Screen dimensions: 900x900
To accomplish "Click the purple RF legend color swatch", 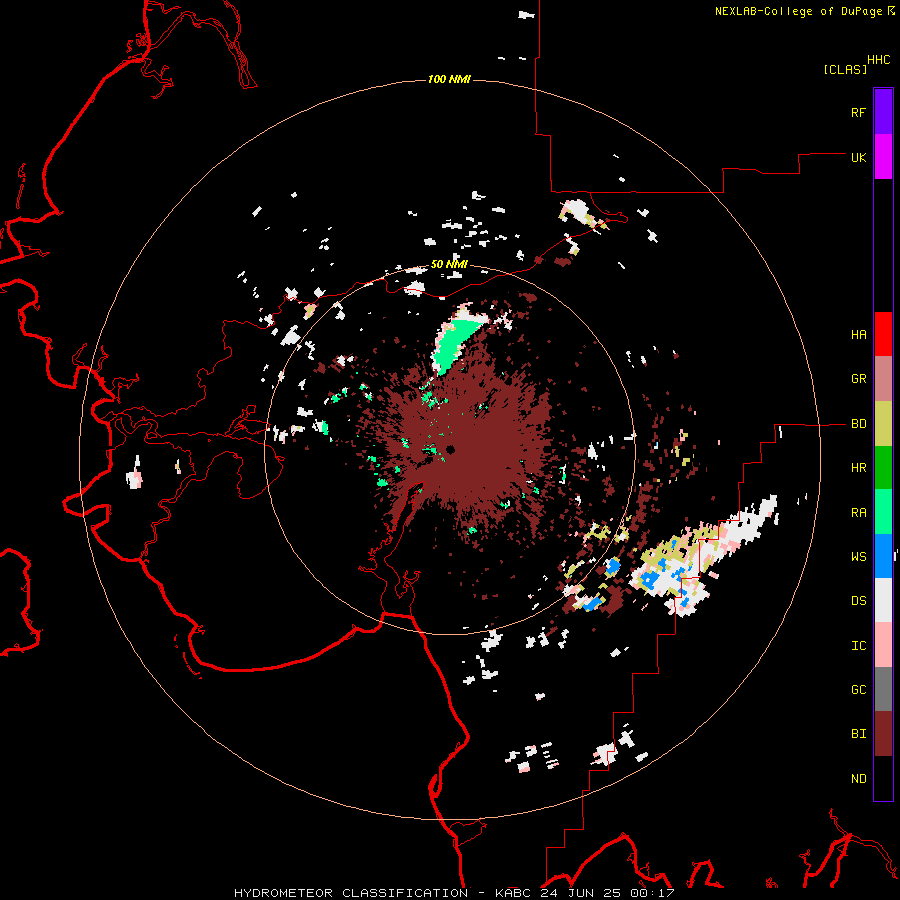I will click(883, 112).
